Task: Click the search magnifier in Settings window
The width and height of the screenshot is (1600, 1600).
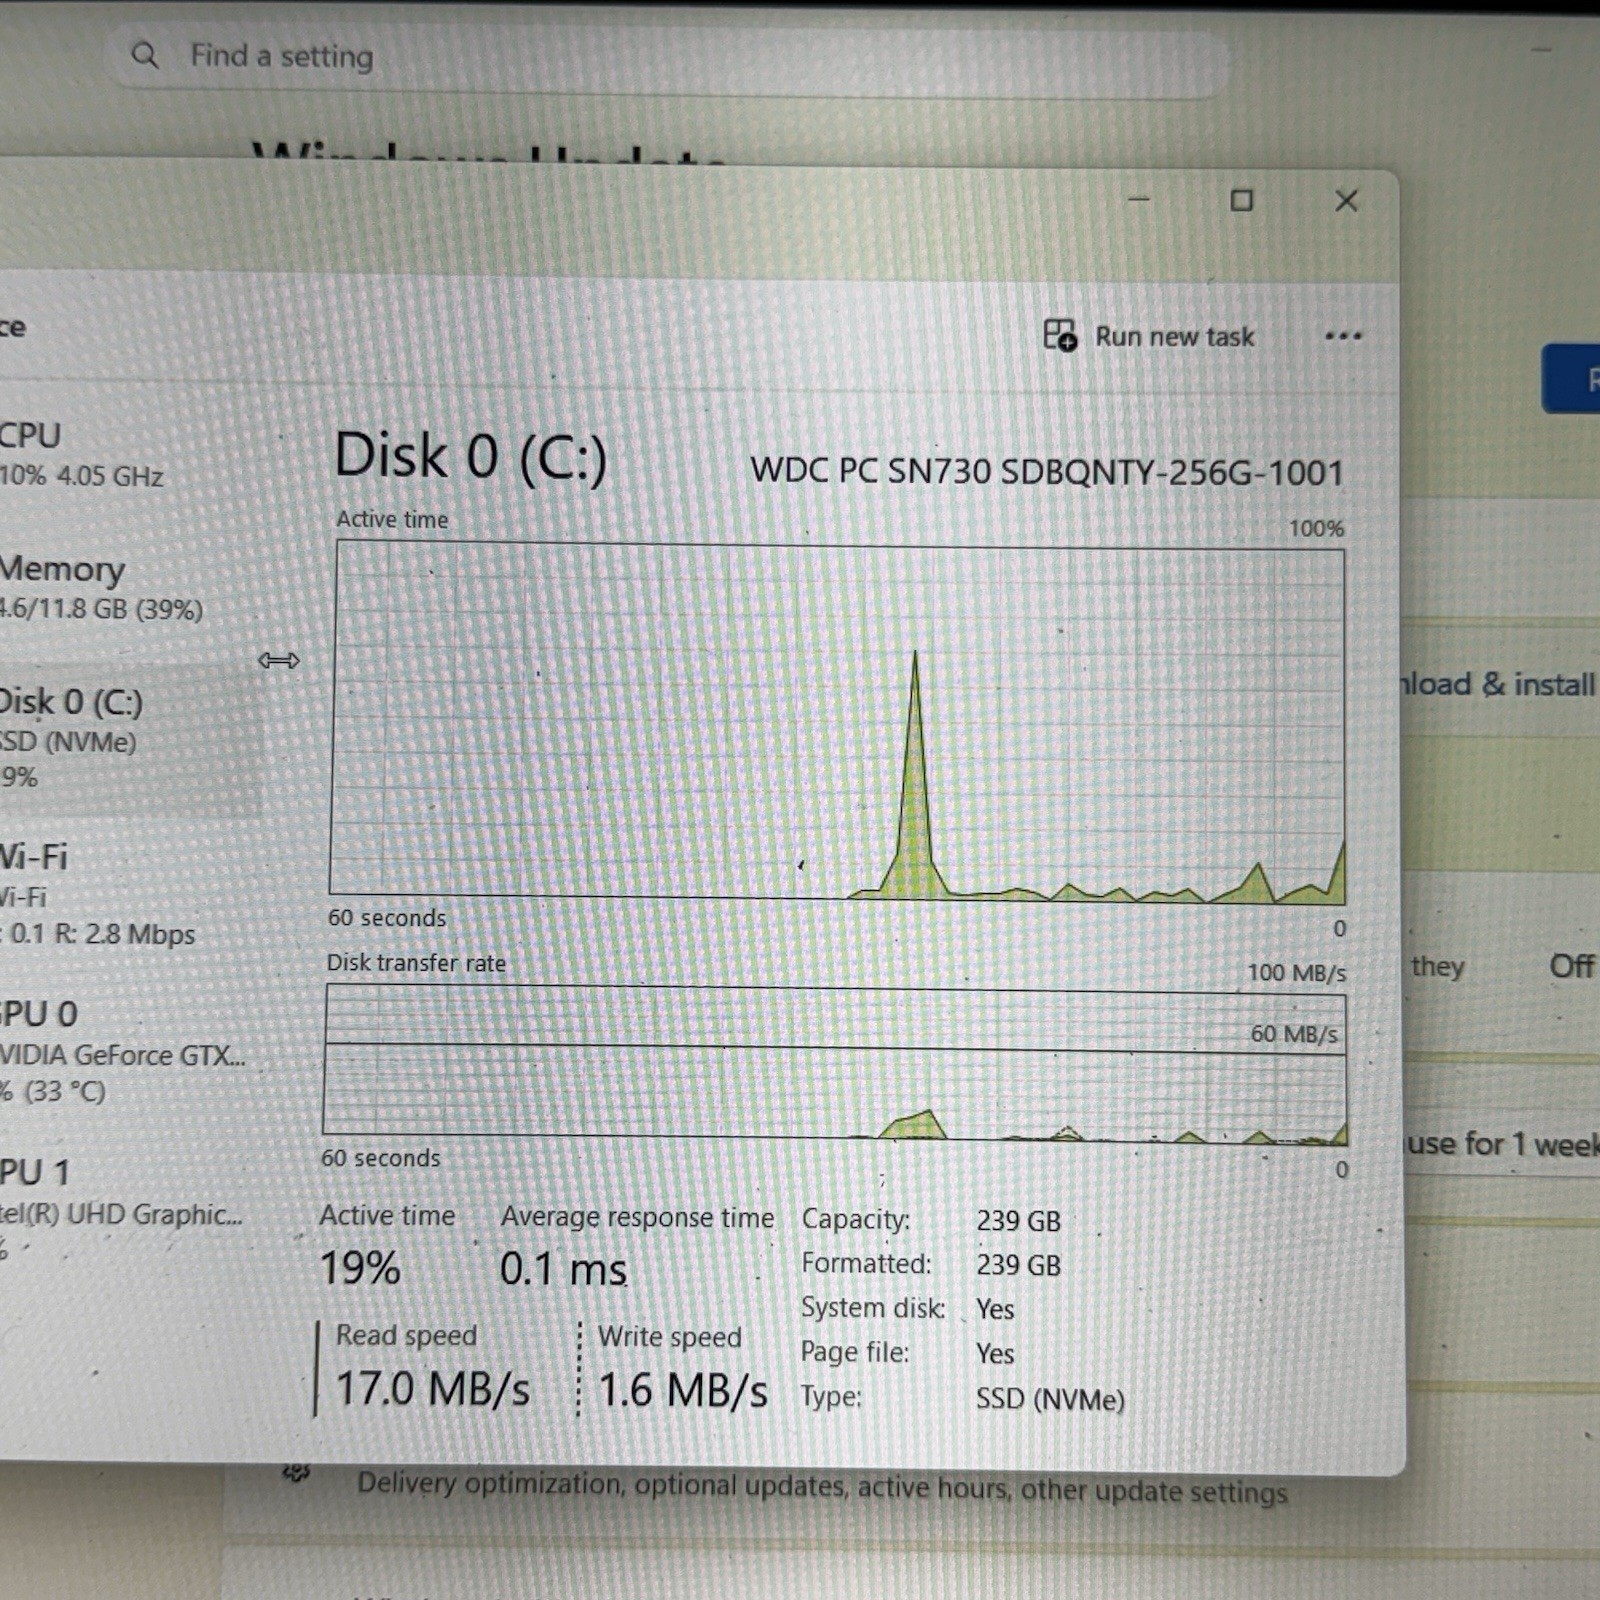Action: tap(145, 55)
